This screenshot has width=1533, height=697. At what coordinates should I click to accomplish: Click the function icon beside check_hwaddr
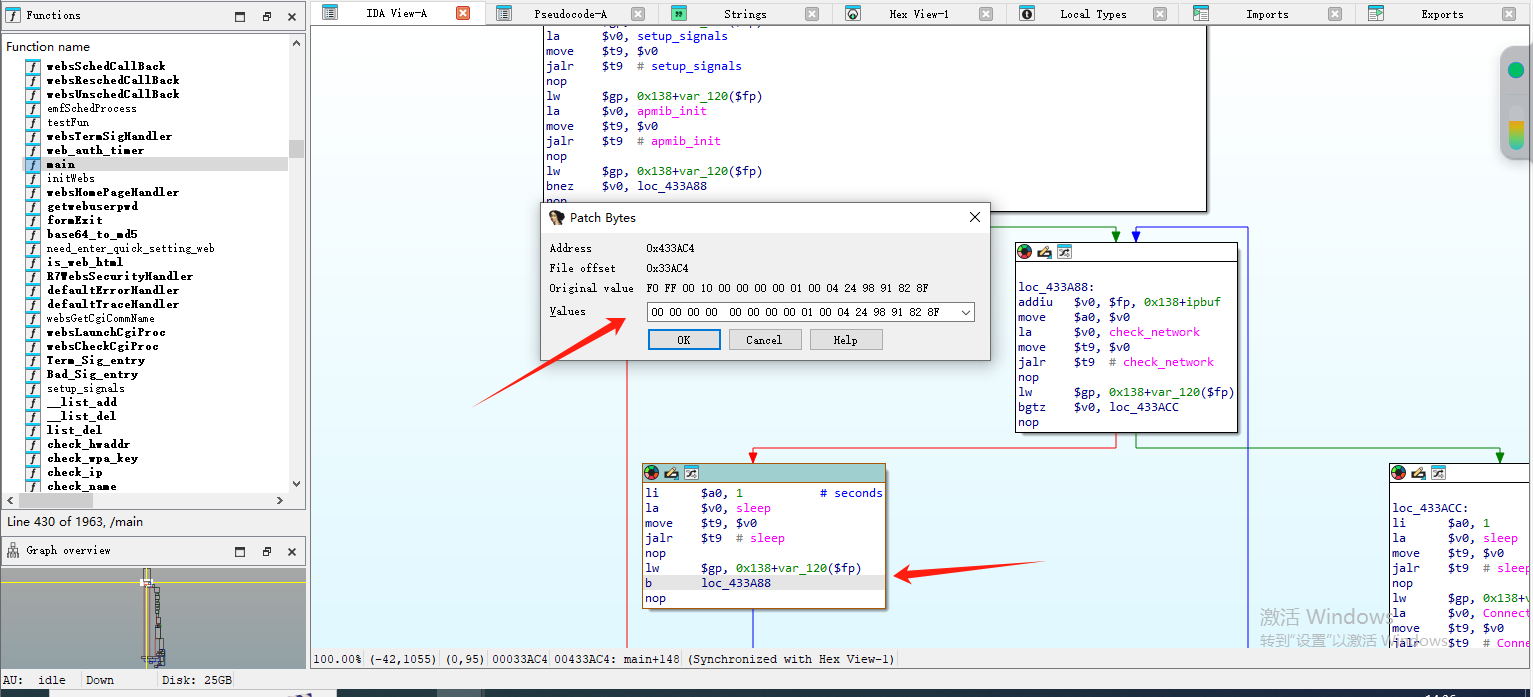pos(32,444)
